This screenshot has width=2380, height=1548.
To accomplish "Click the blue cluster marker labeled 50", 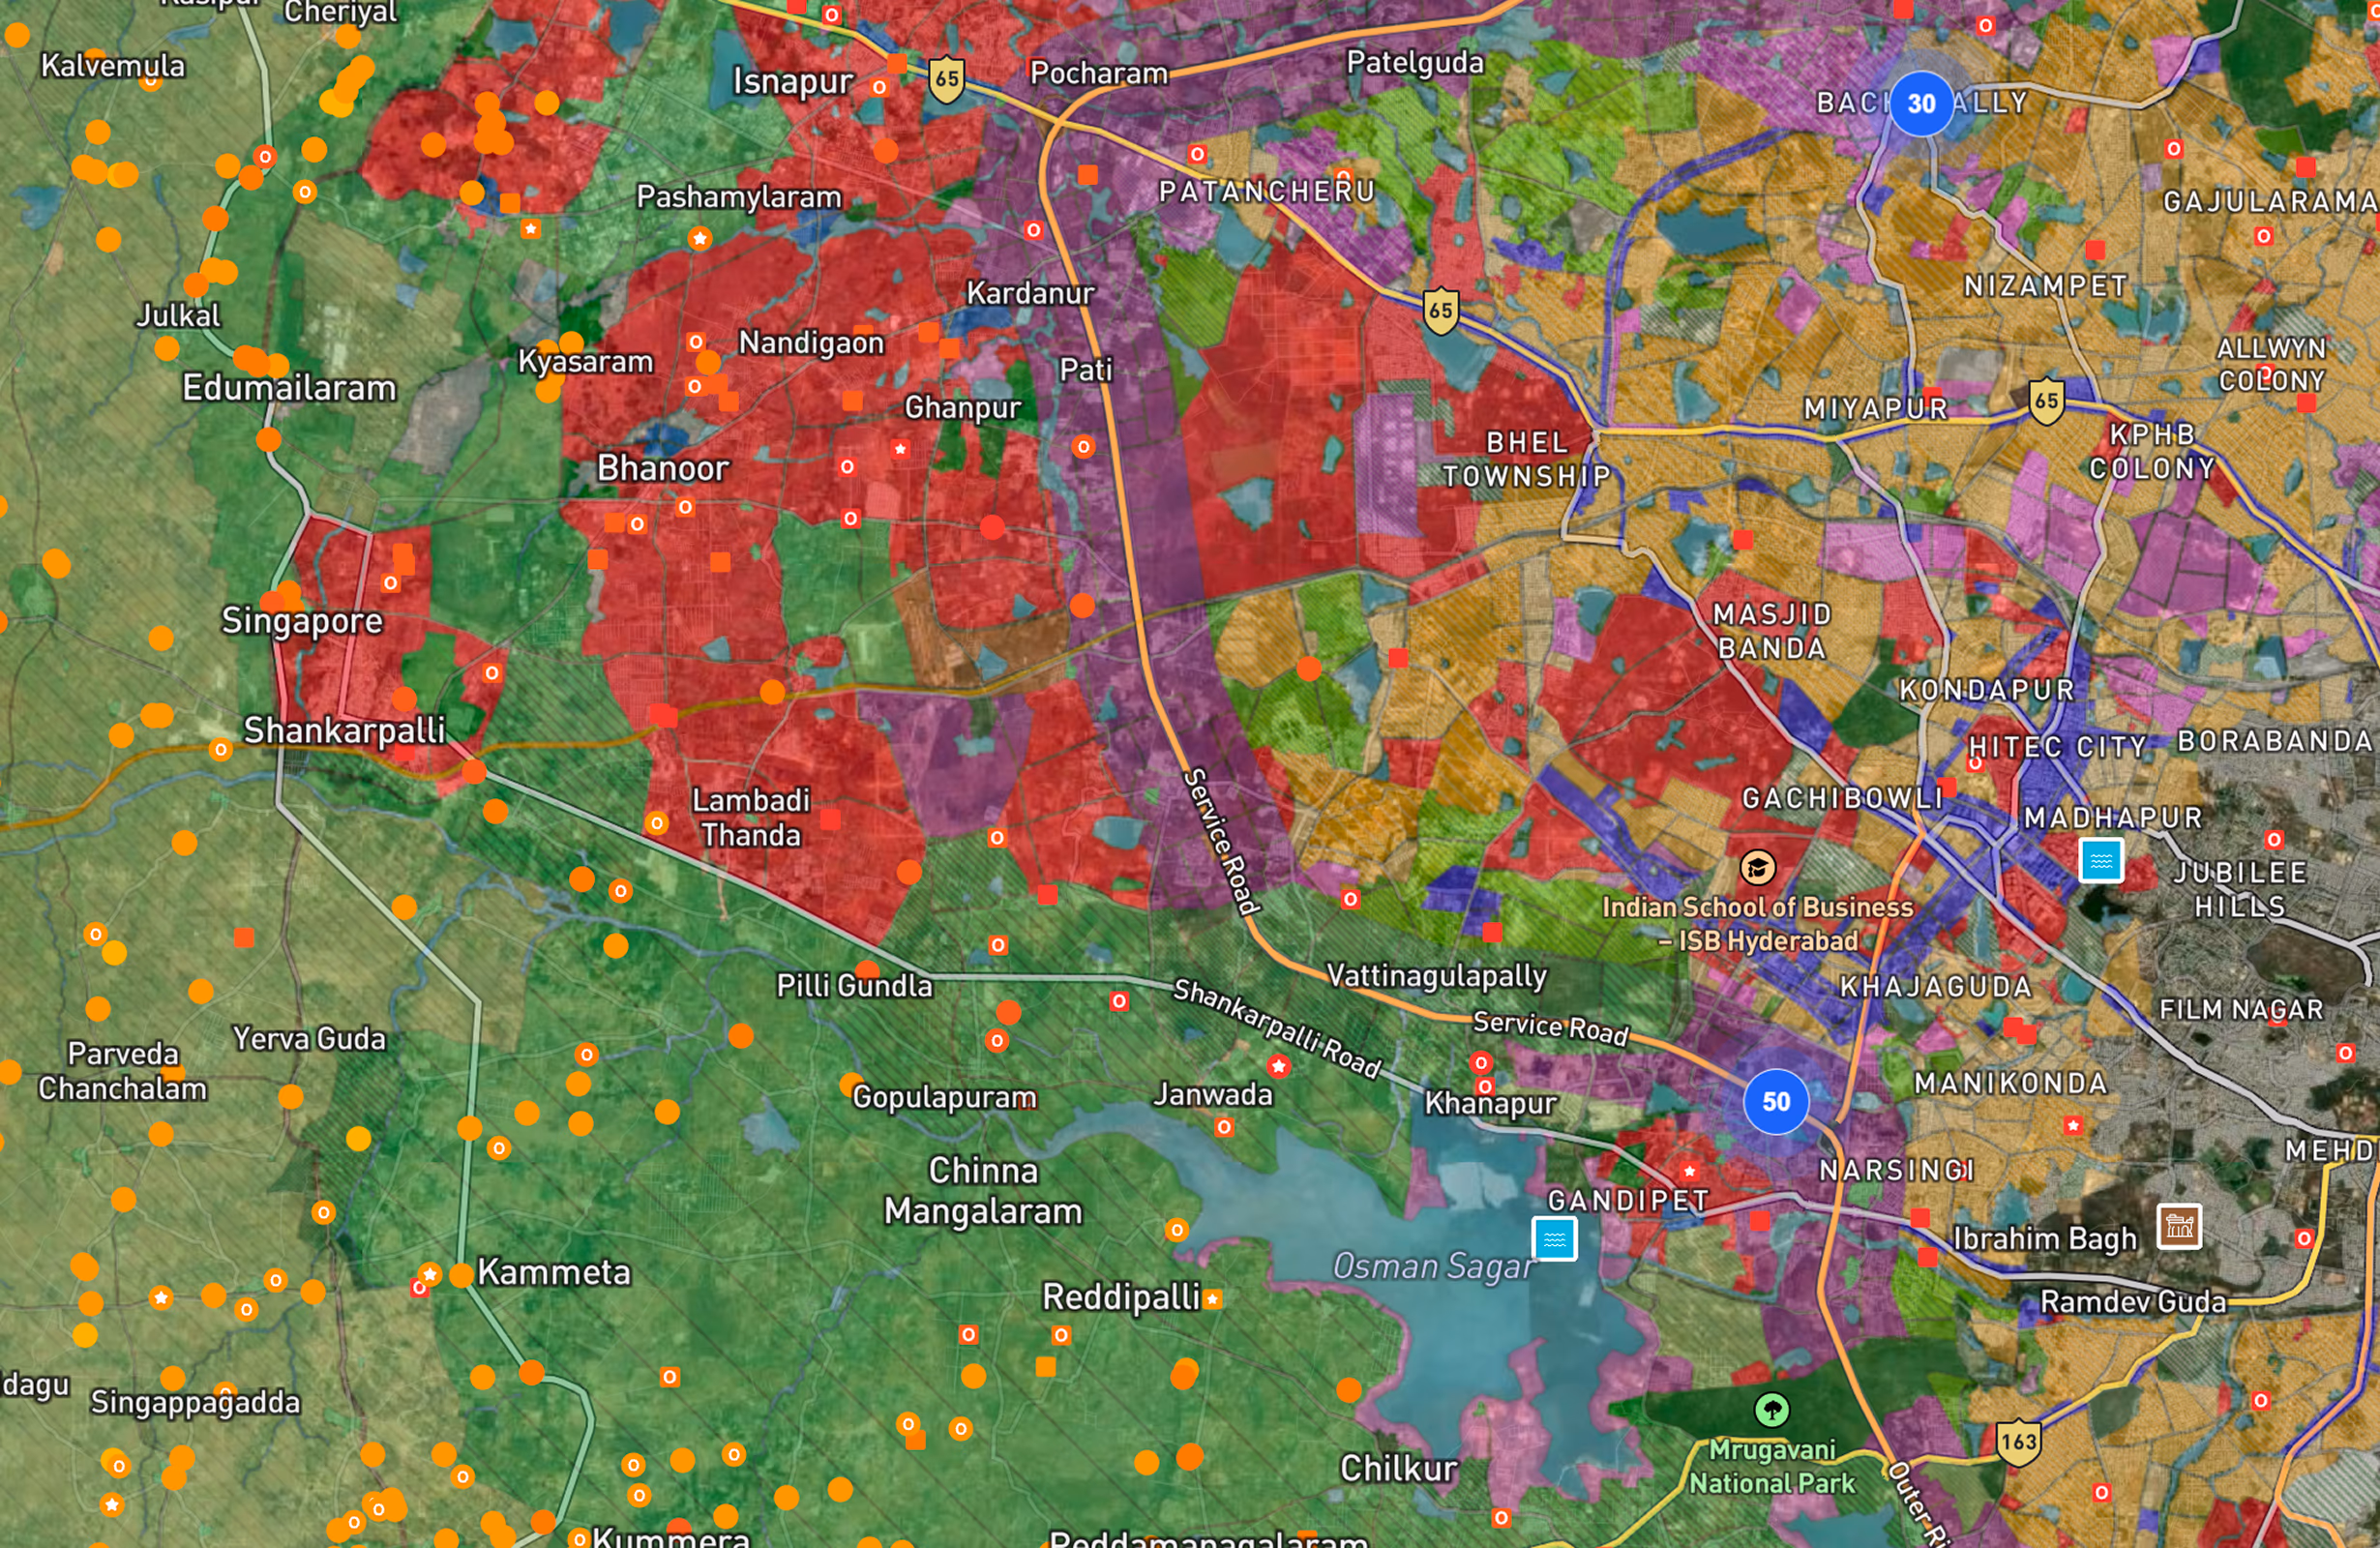I will tap(1775, 1102).
